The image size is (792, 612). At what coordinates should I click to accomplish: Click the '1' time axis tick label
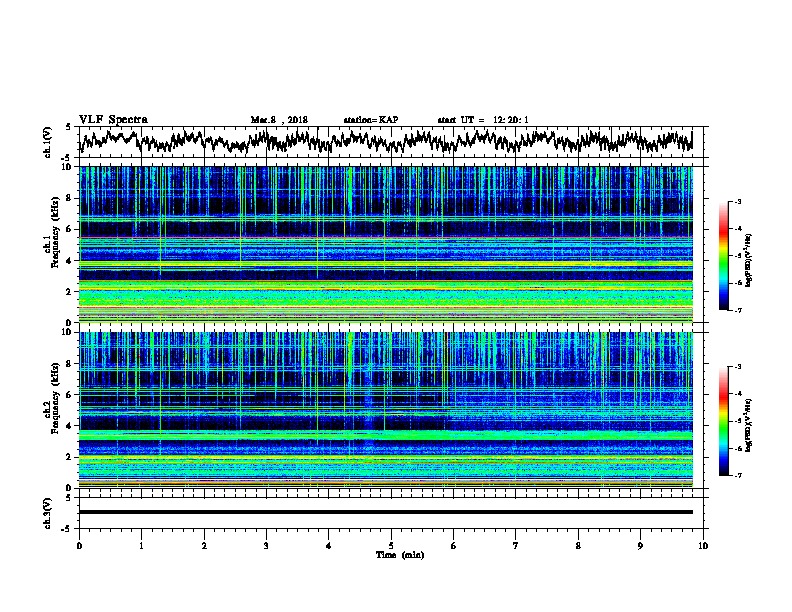141,545
